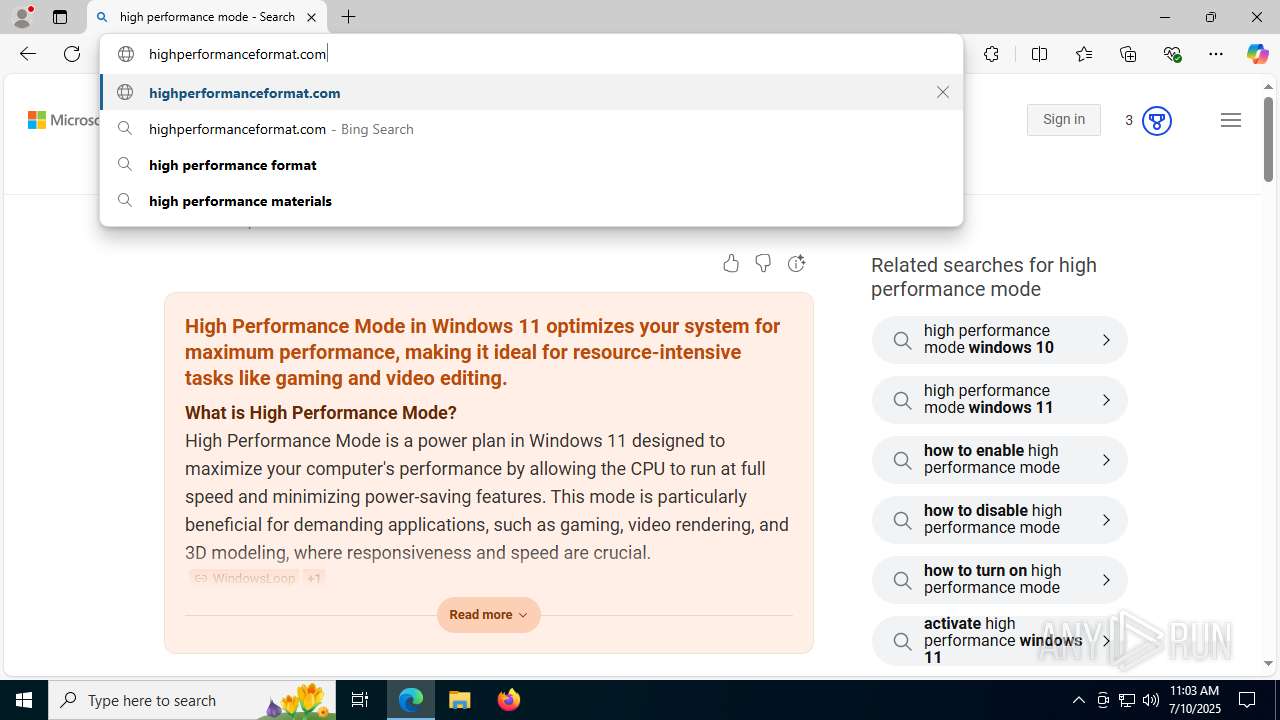
Task: Click the thumbs down feedback icon
Action: [763, 263]
